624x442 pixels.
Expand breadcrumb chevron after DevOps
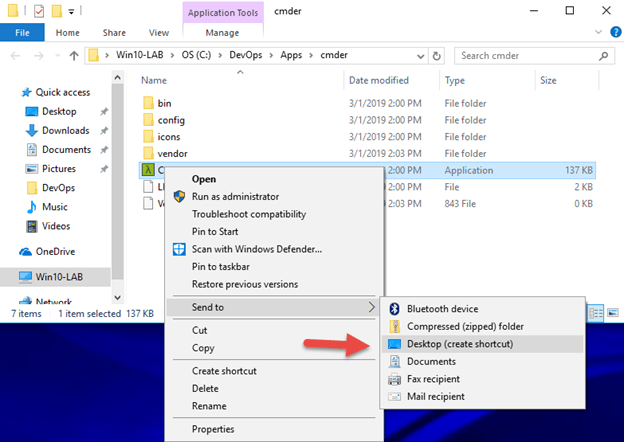click(271, 55)
